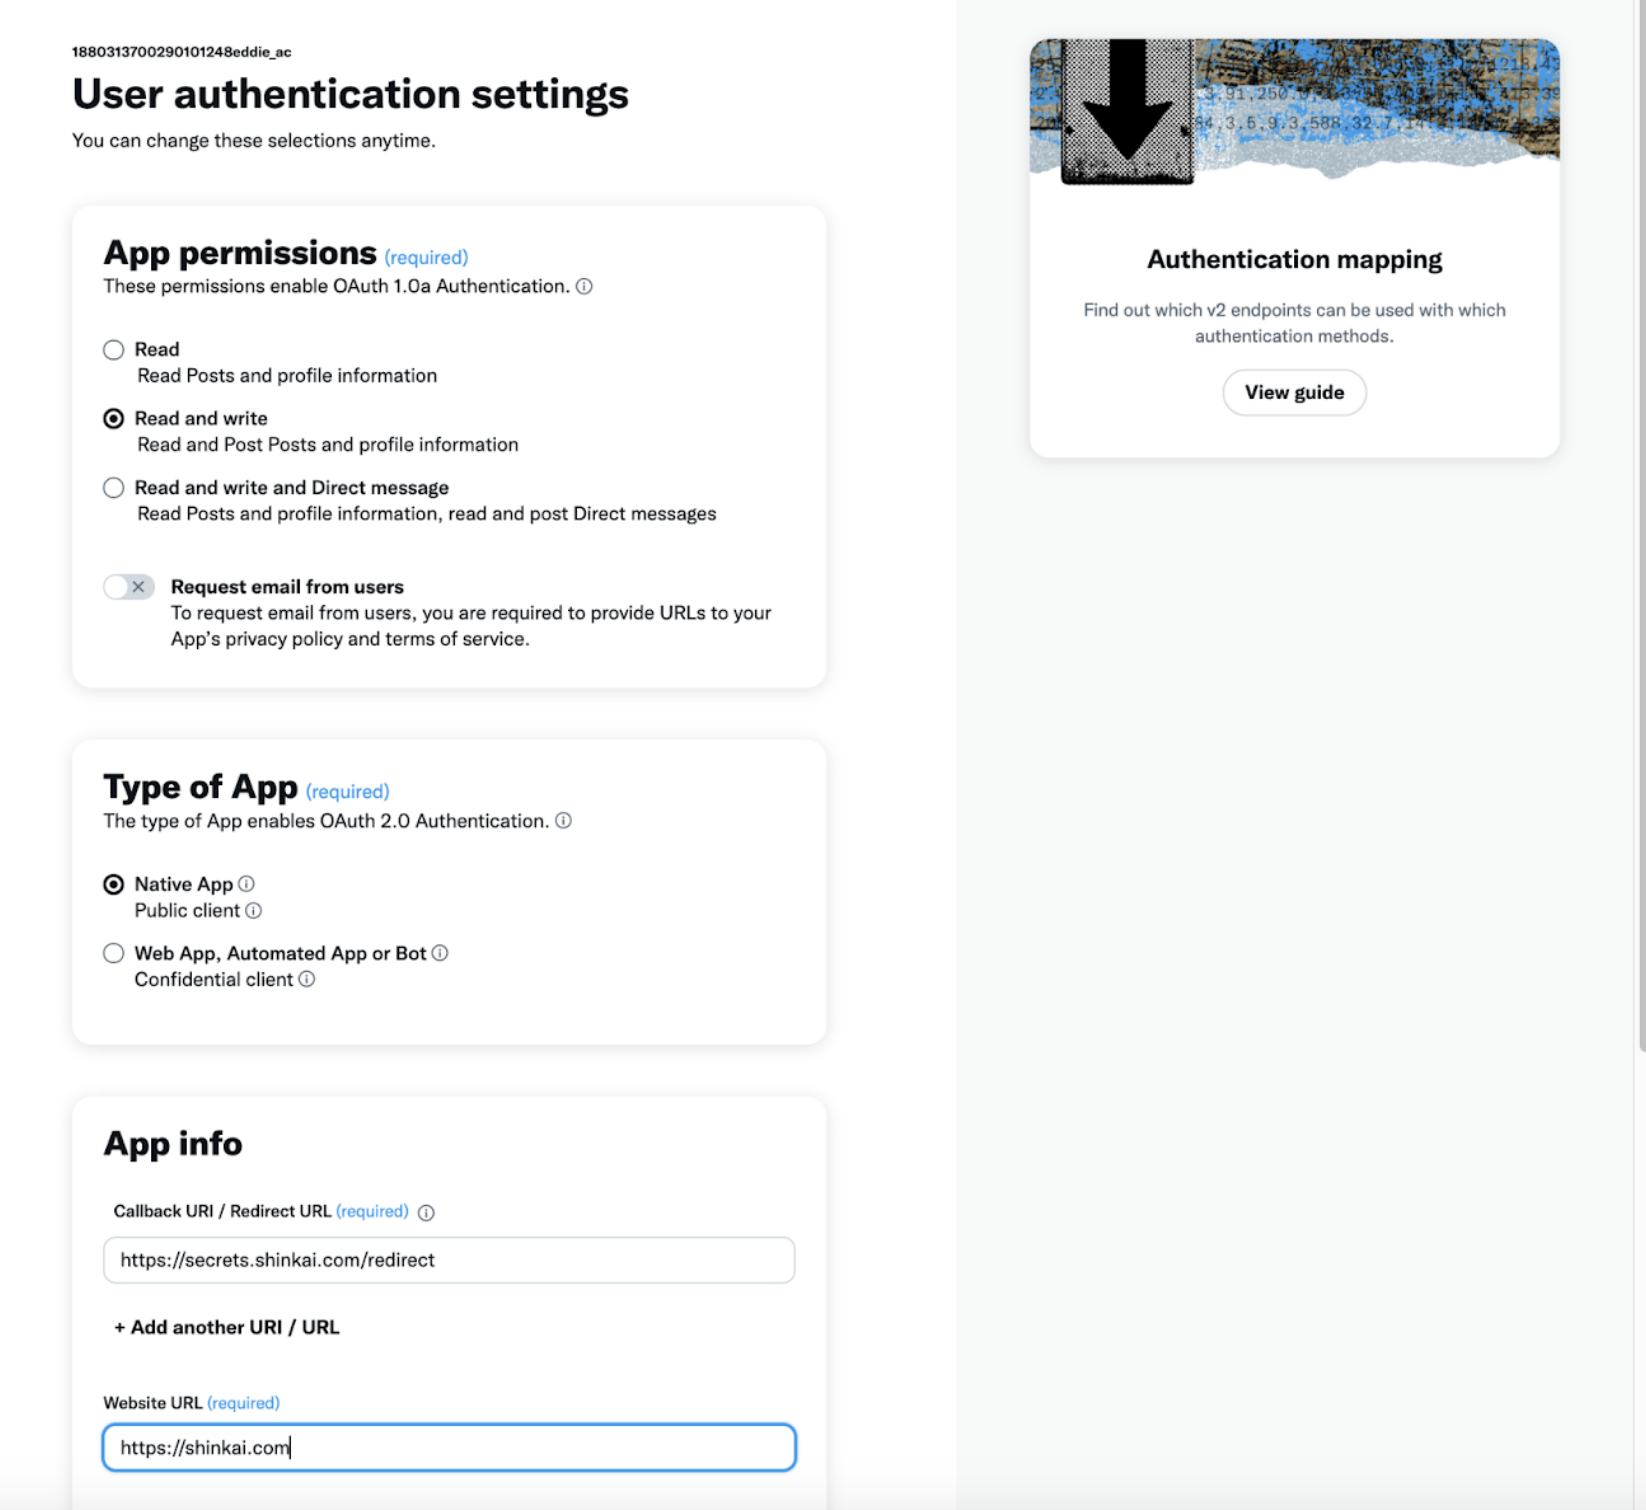Click the info icon after OAuth 2.0 Authentication

[564, 821]
